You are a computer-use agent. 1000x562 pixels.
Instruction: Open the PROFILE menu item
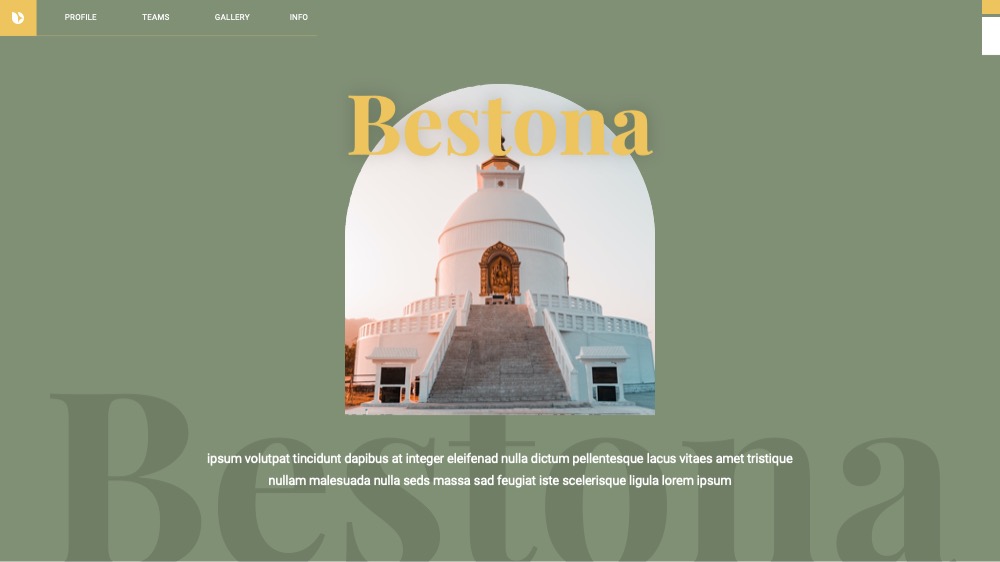80,17
